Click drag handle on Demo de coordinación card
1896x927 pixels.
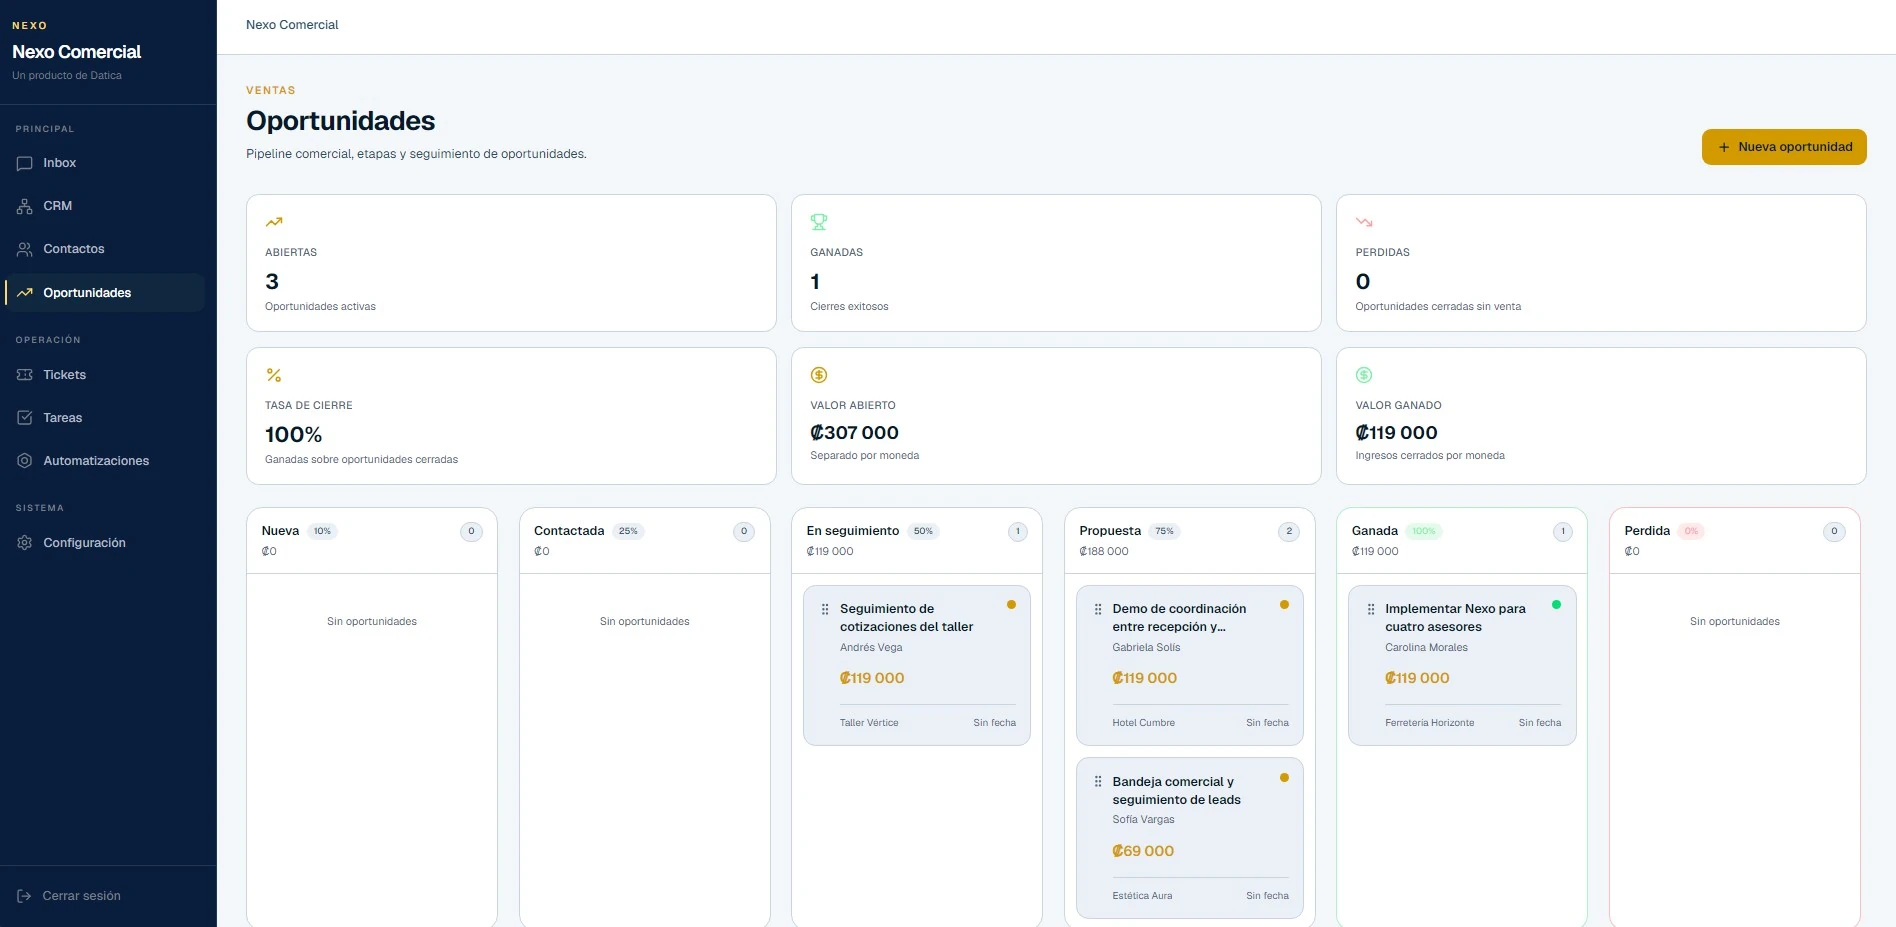coord(1098,609)
